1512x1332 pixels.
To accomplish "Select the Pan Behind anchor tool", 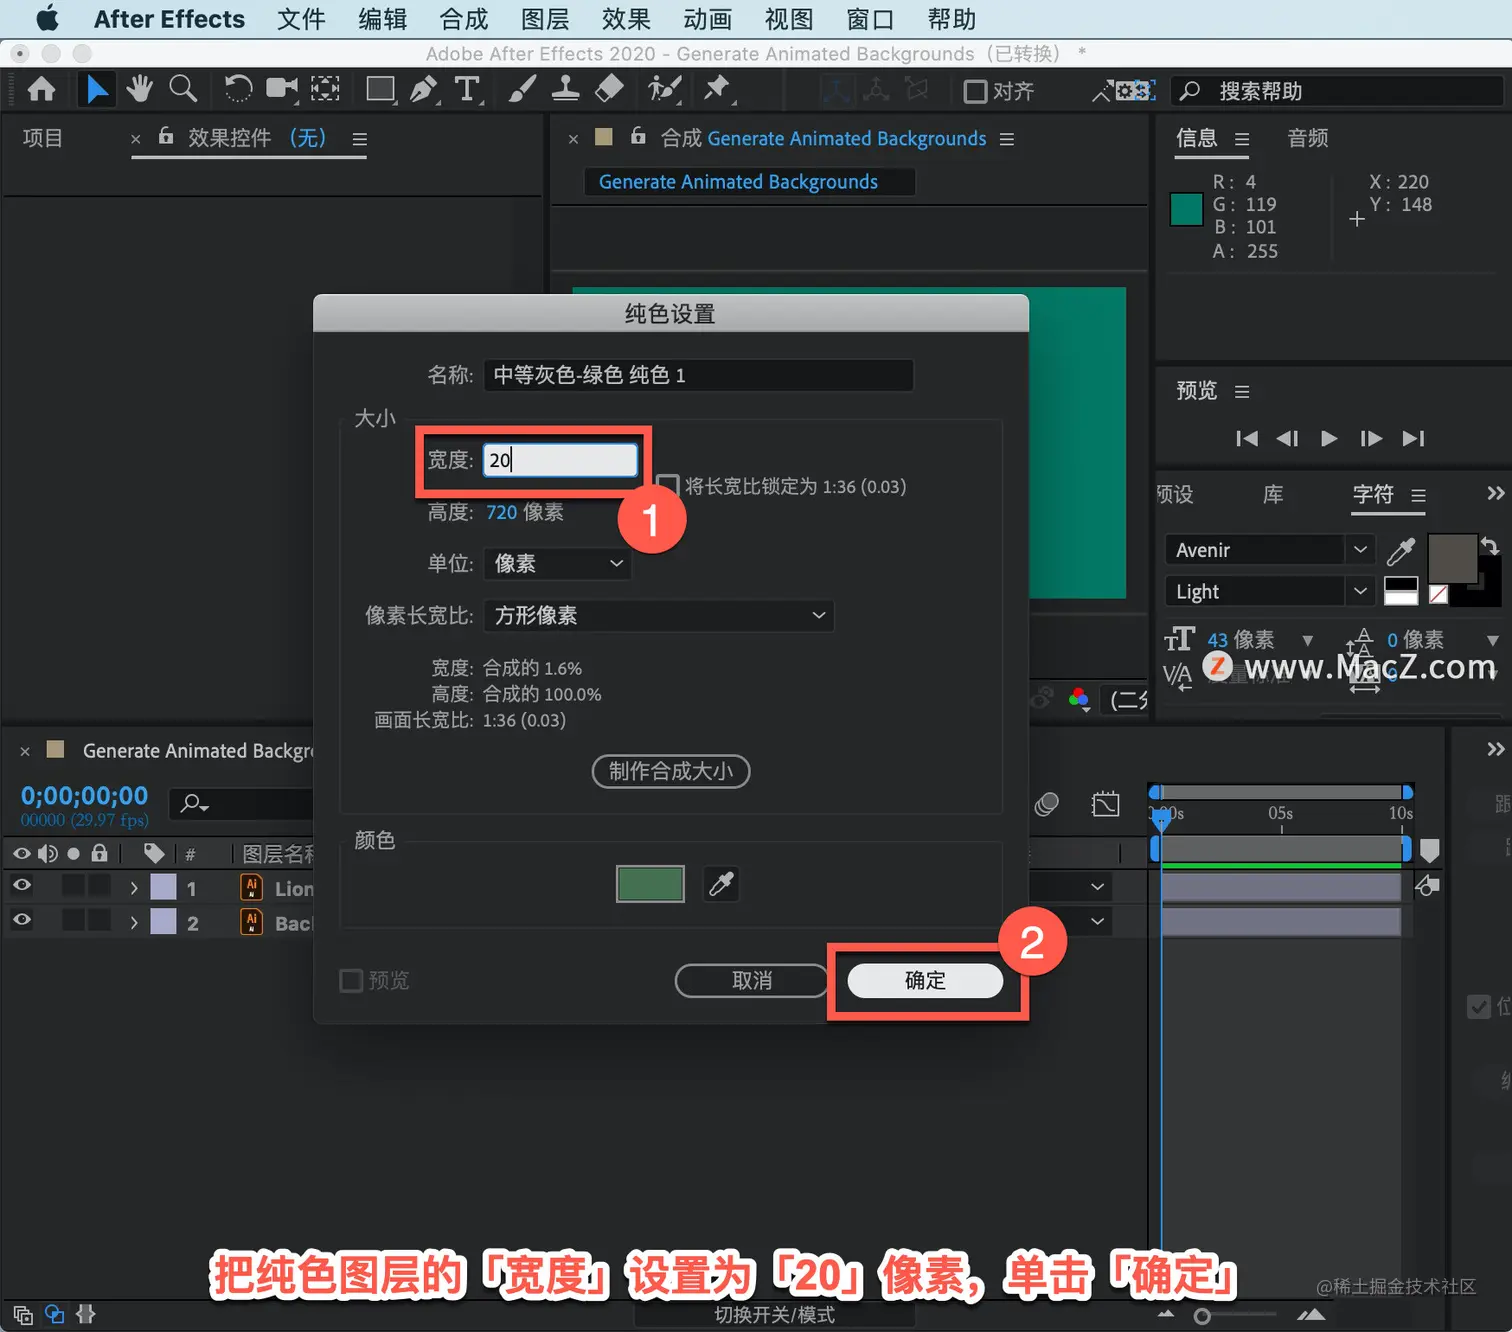I will tap(325, 90).
